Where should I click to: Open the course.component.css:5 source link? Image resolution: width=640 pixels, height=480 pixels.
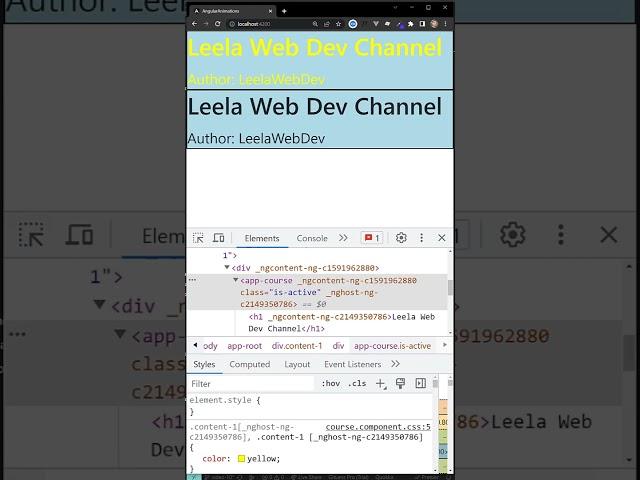click(377, 426)
